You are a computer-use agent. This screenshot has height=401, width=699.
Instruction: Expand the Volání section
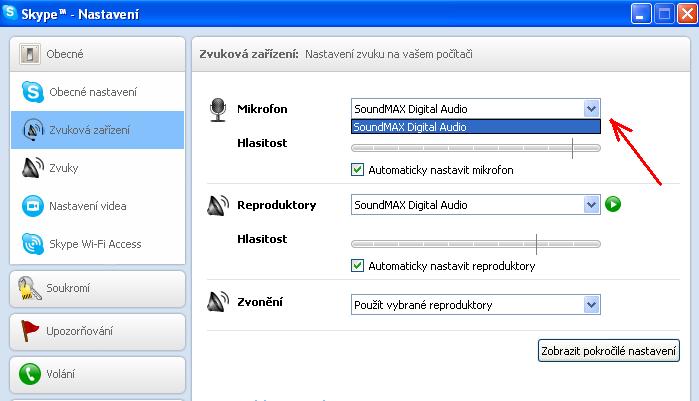(97, 374)
